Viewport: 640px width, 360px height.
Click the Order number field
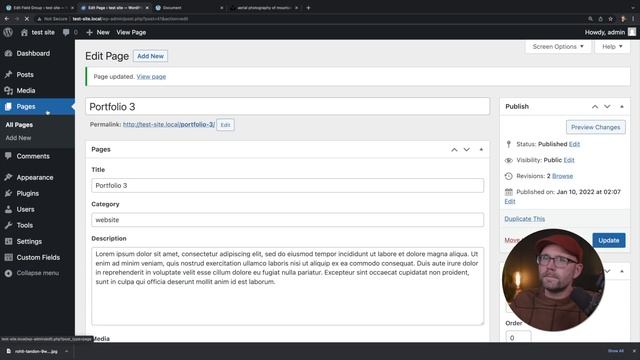[518, 337]
